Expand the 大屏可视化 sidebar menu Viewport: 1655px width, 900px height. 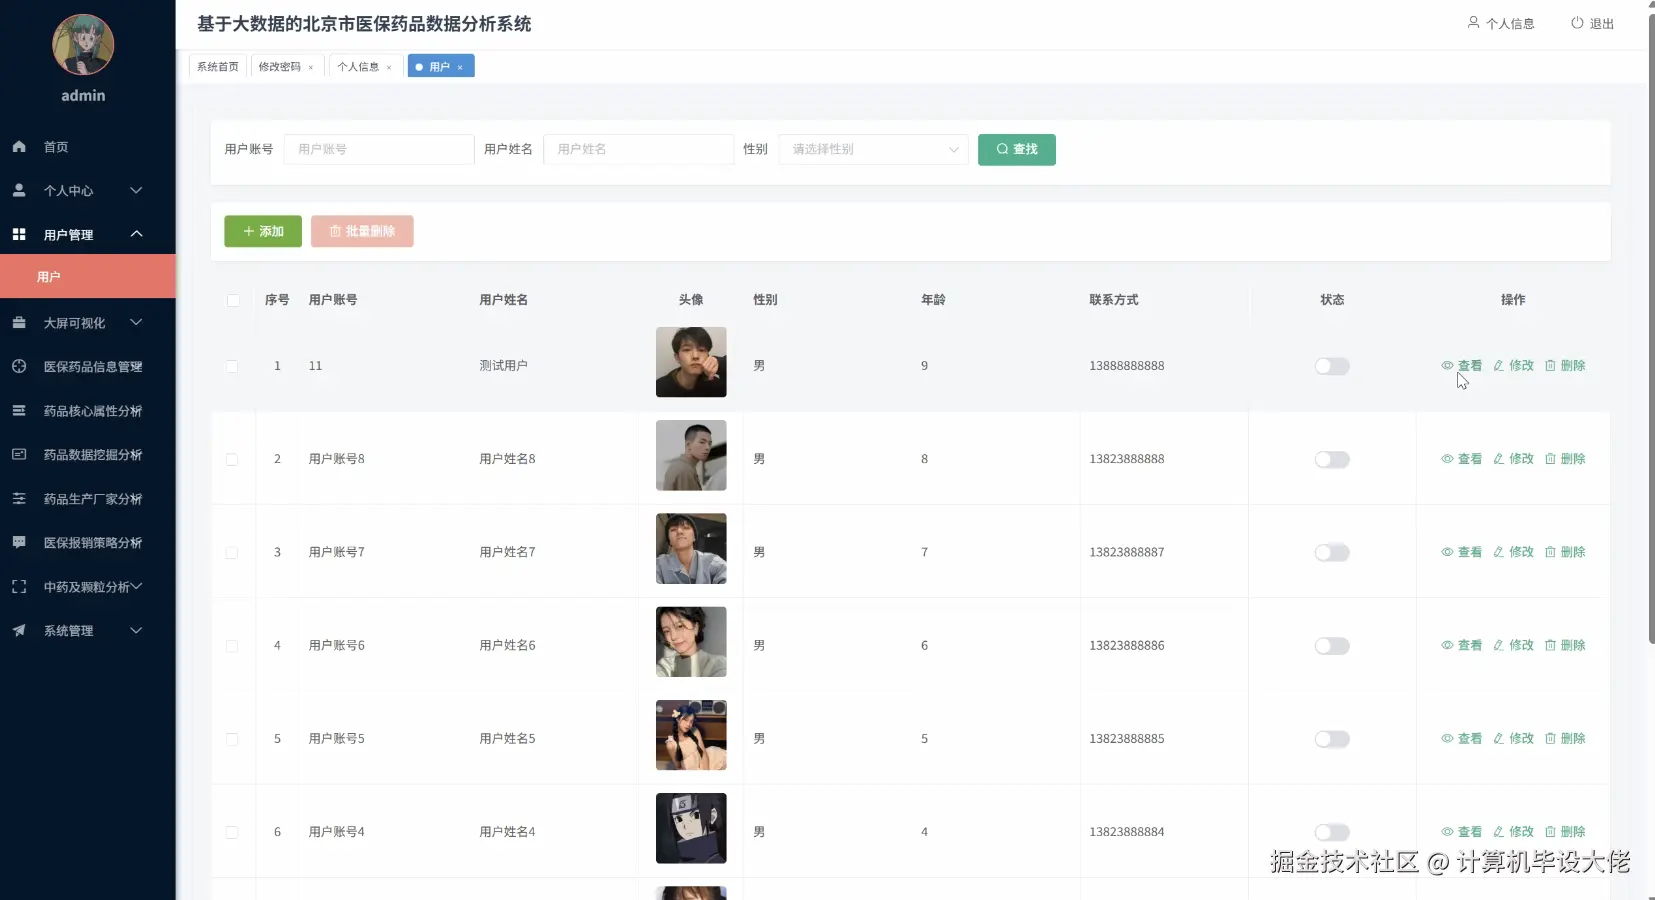click(136, 322)
